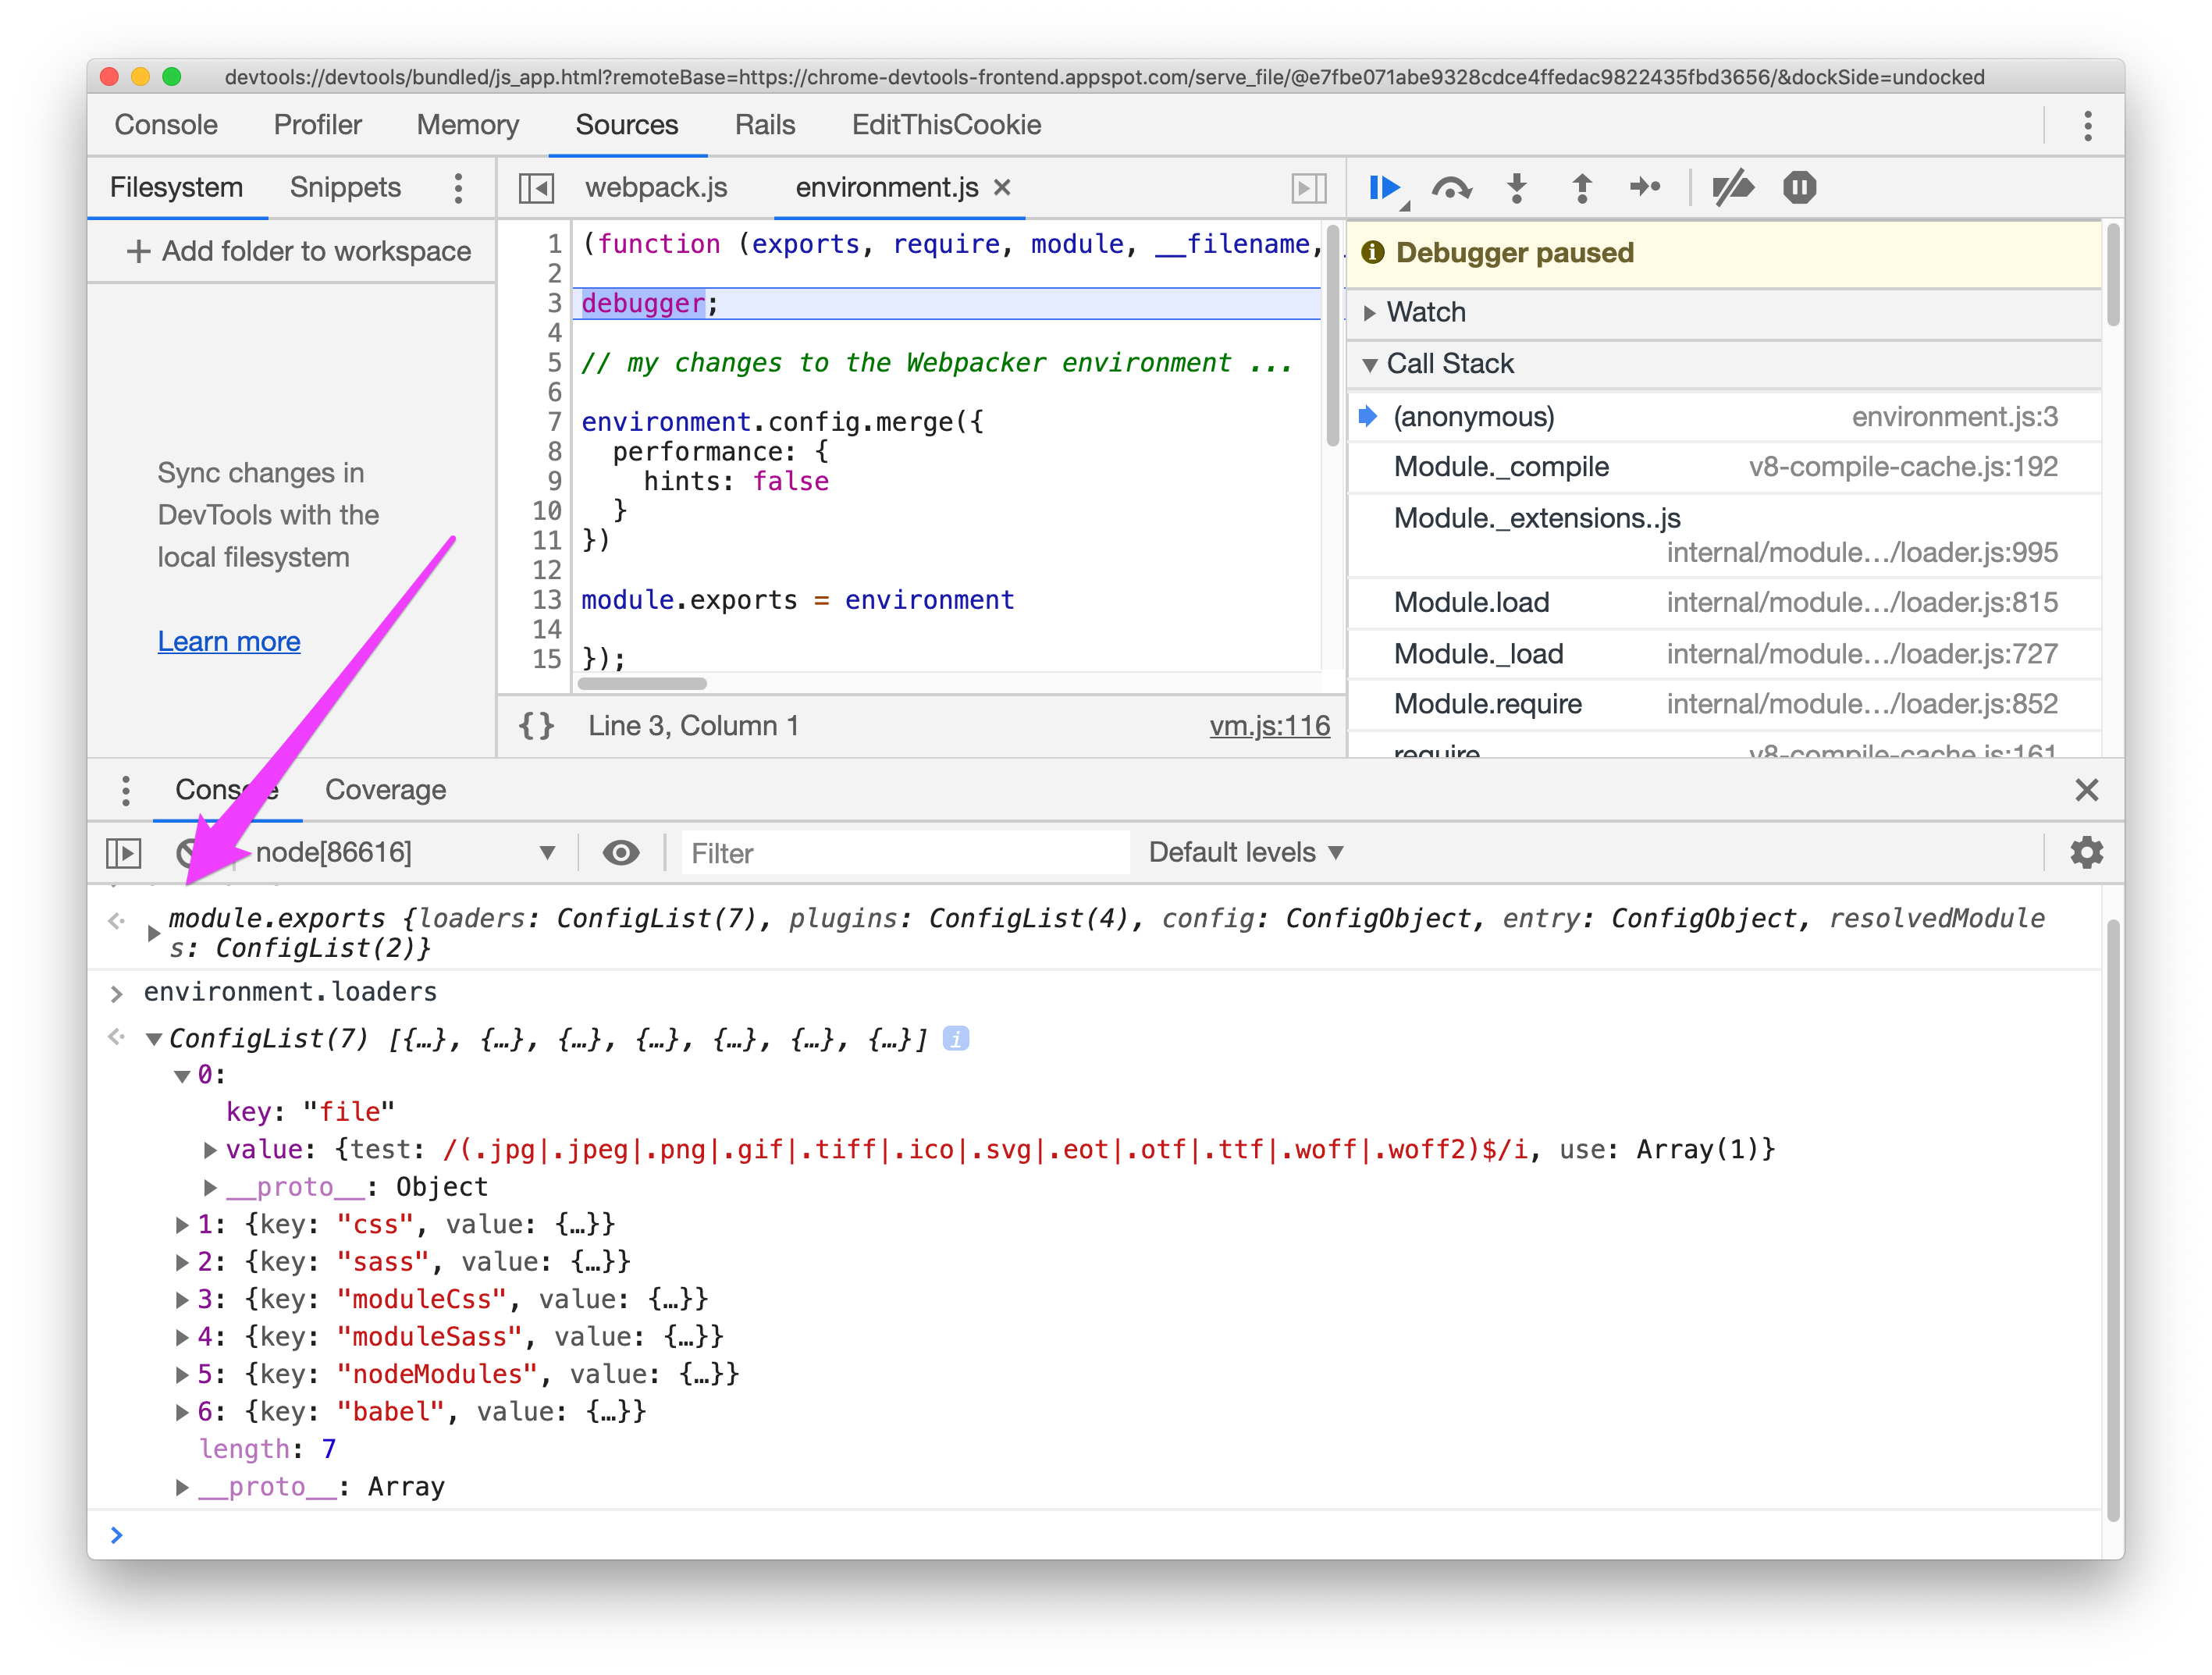Expand item 1 with key css

click(x=182, y=1225)
